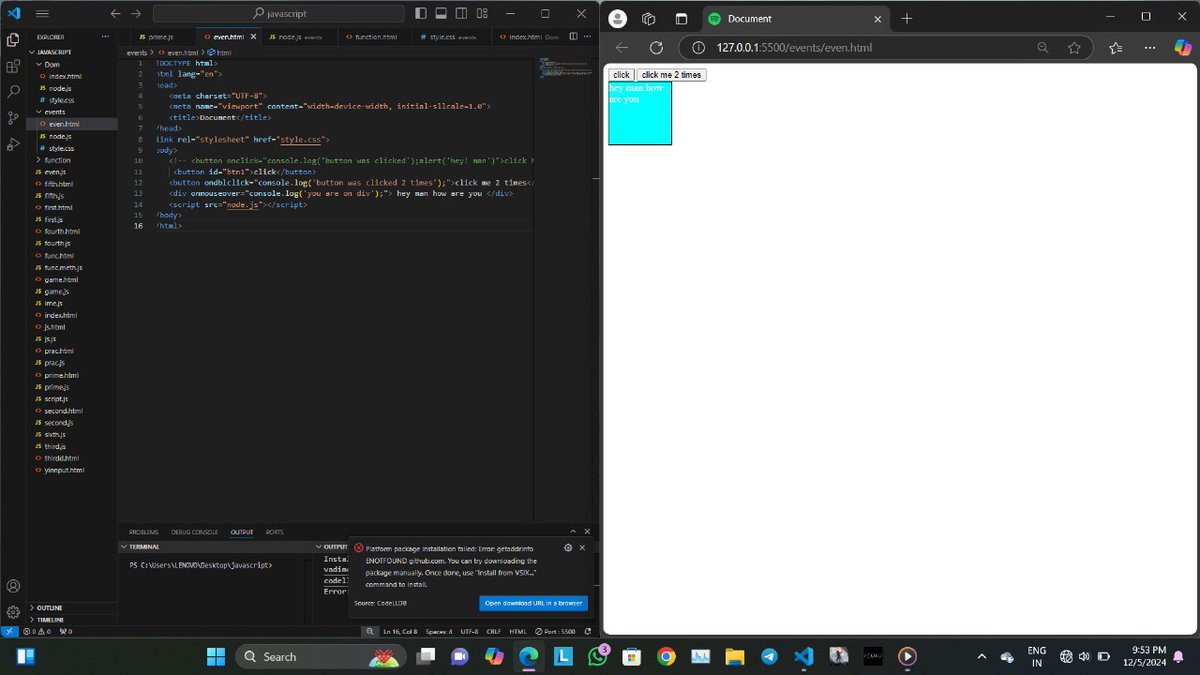Collapse the JAVASCRIPT root folder

point(53,51)
